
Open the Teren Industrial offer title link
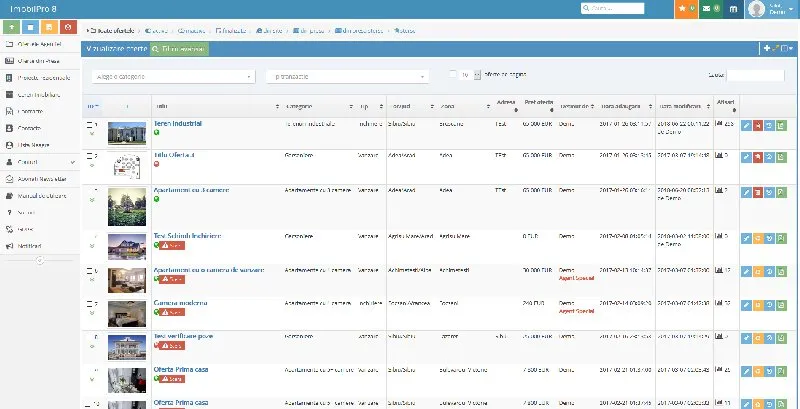[x=178, y=124]
